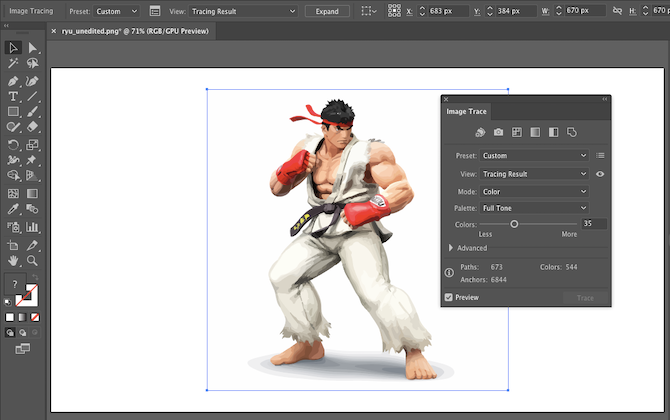
Task: Click the Image Trace panel tab
Action: tap(466, 111)
